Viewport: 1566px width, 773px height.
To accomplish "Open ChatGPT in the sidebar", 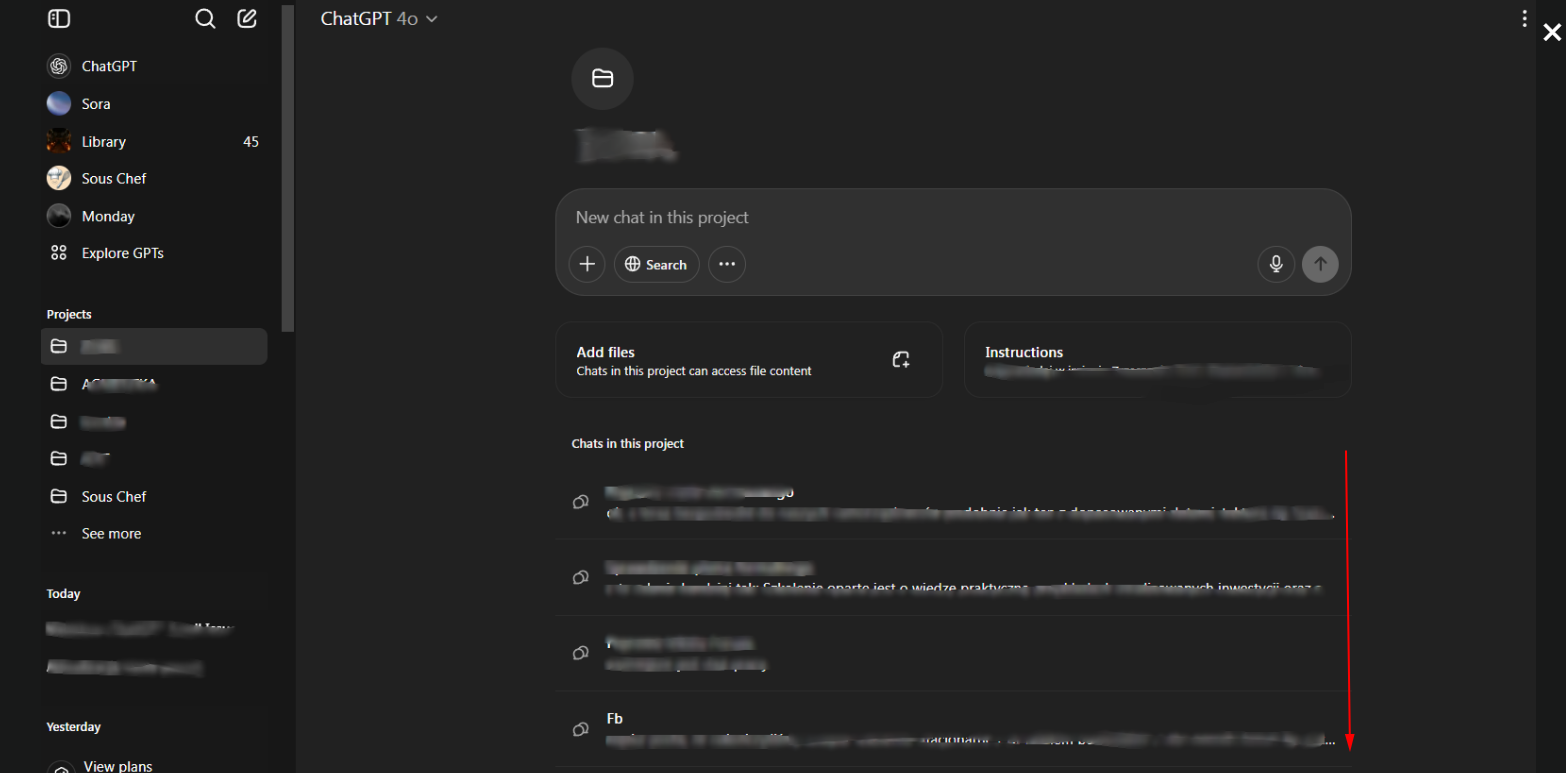I will pos(154,66).
